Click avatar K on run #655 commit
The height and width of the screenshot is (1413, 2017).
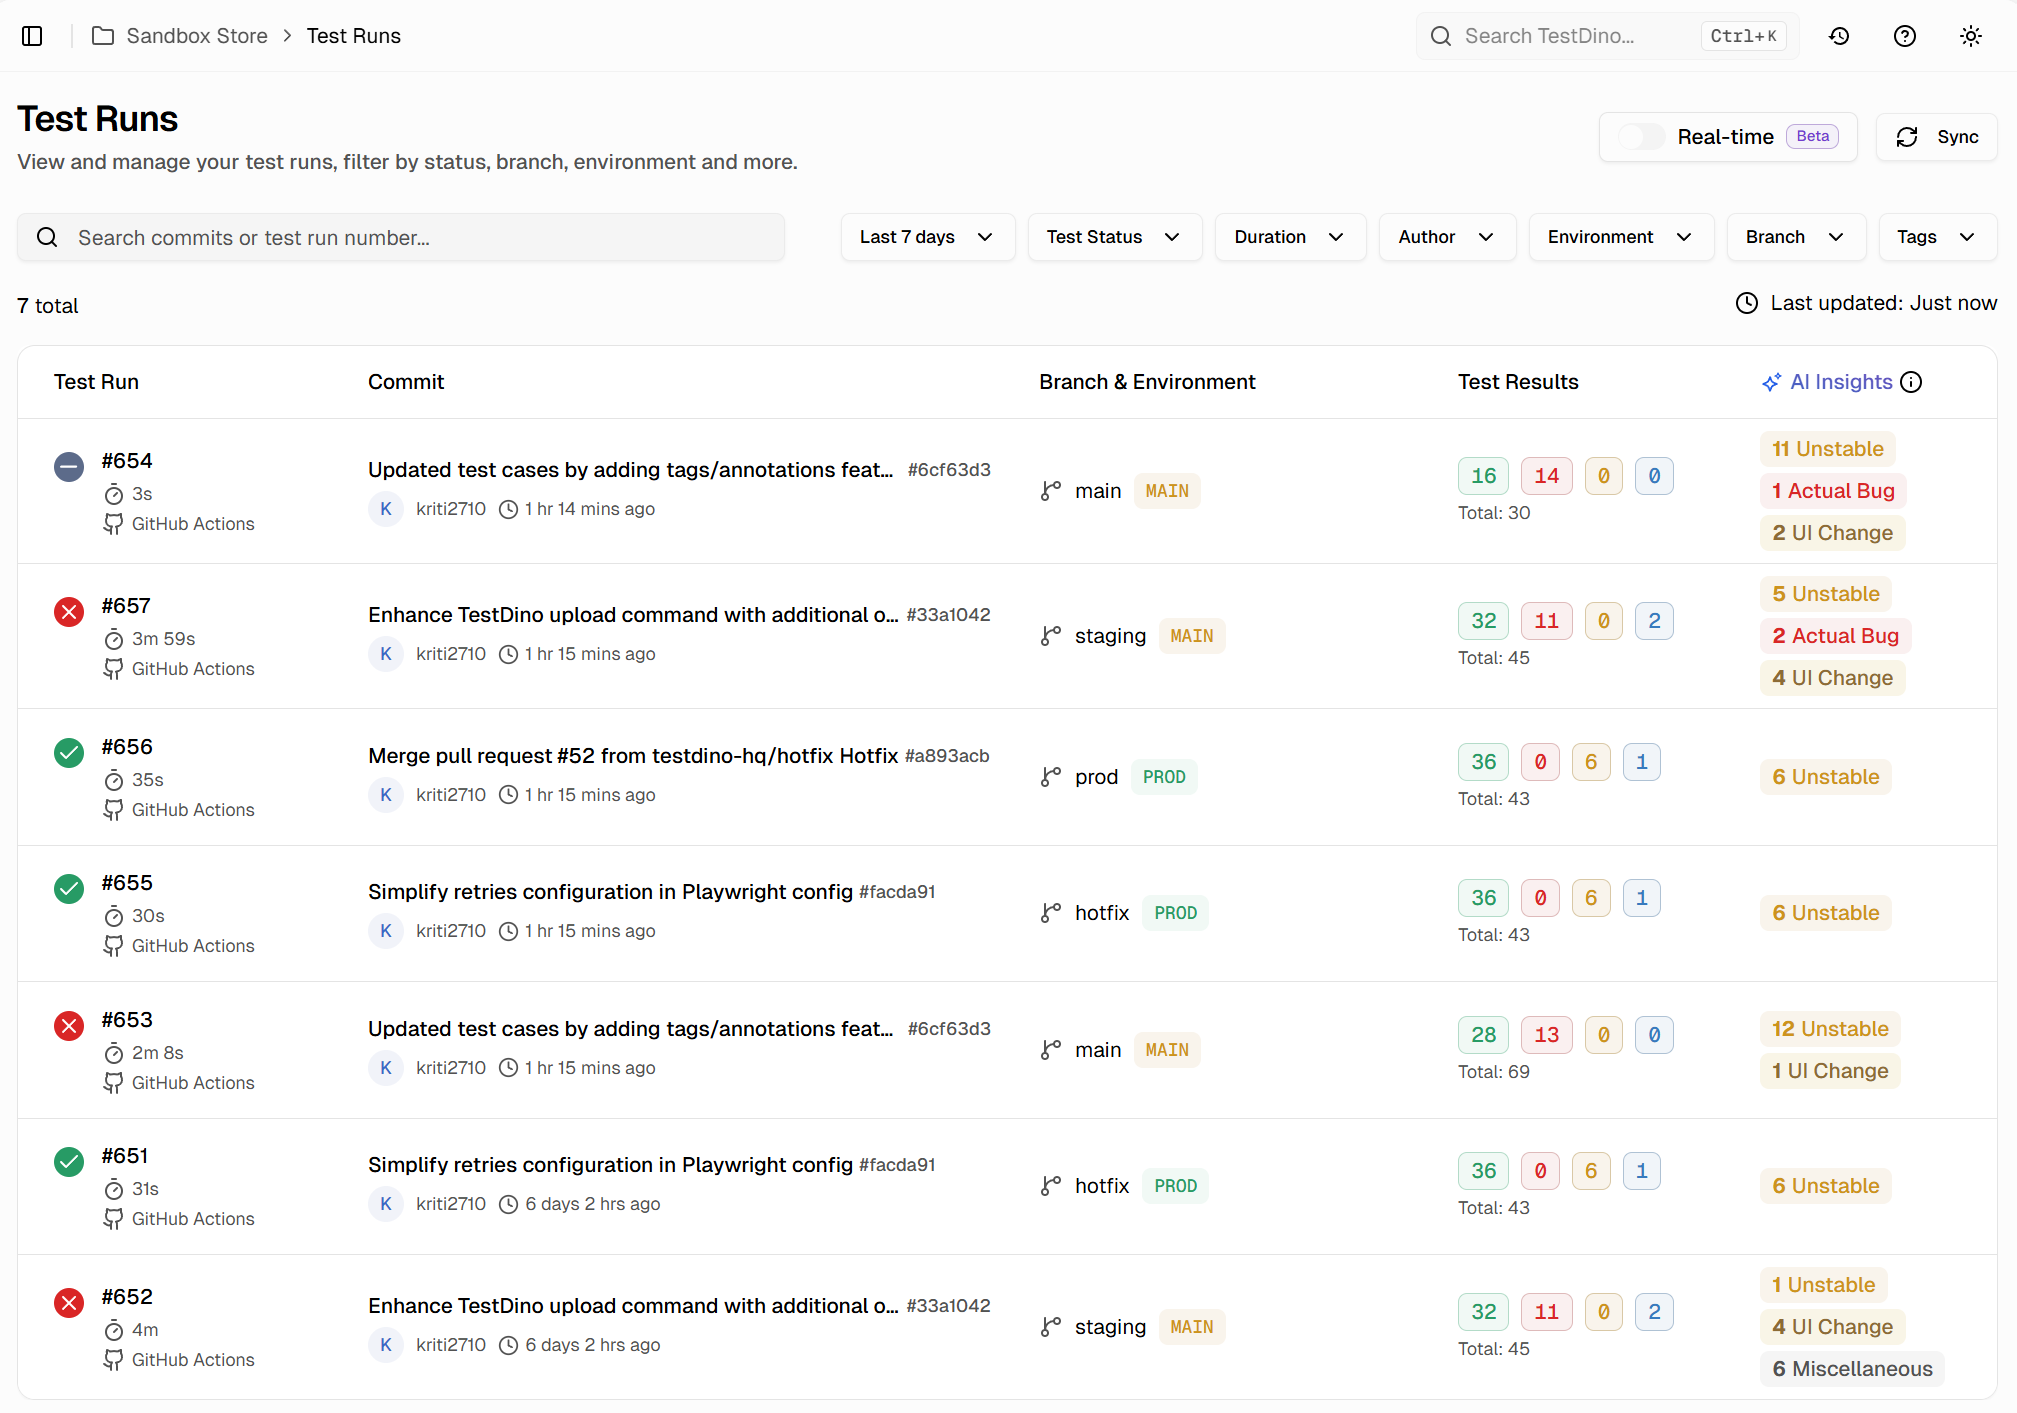pos(385,931)
